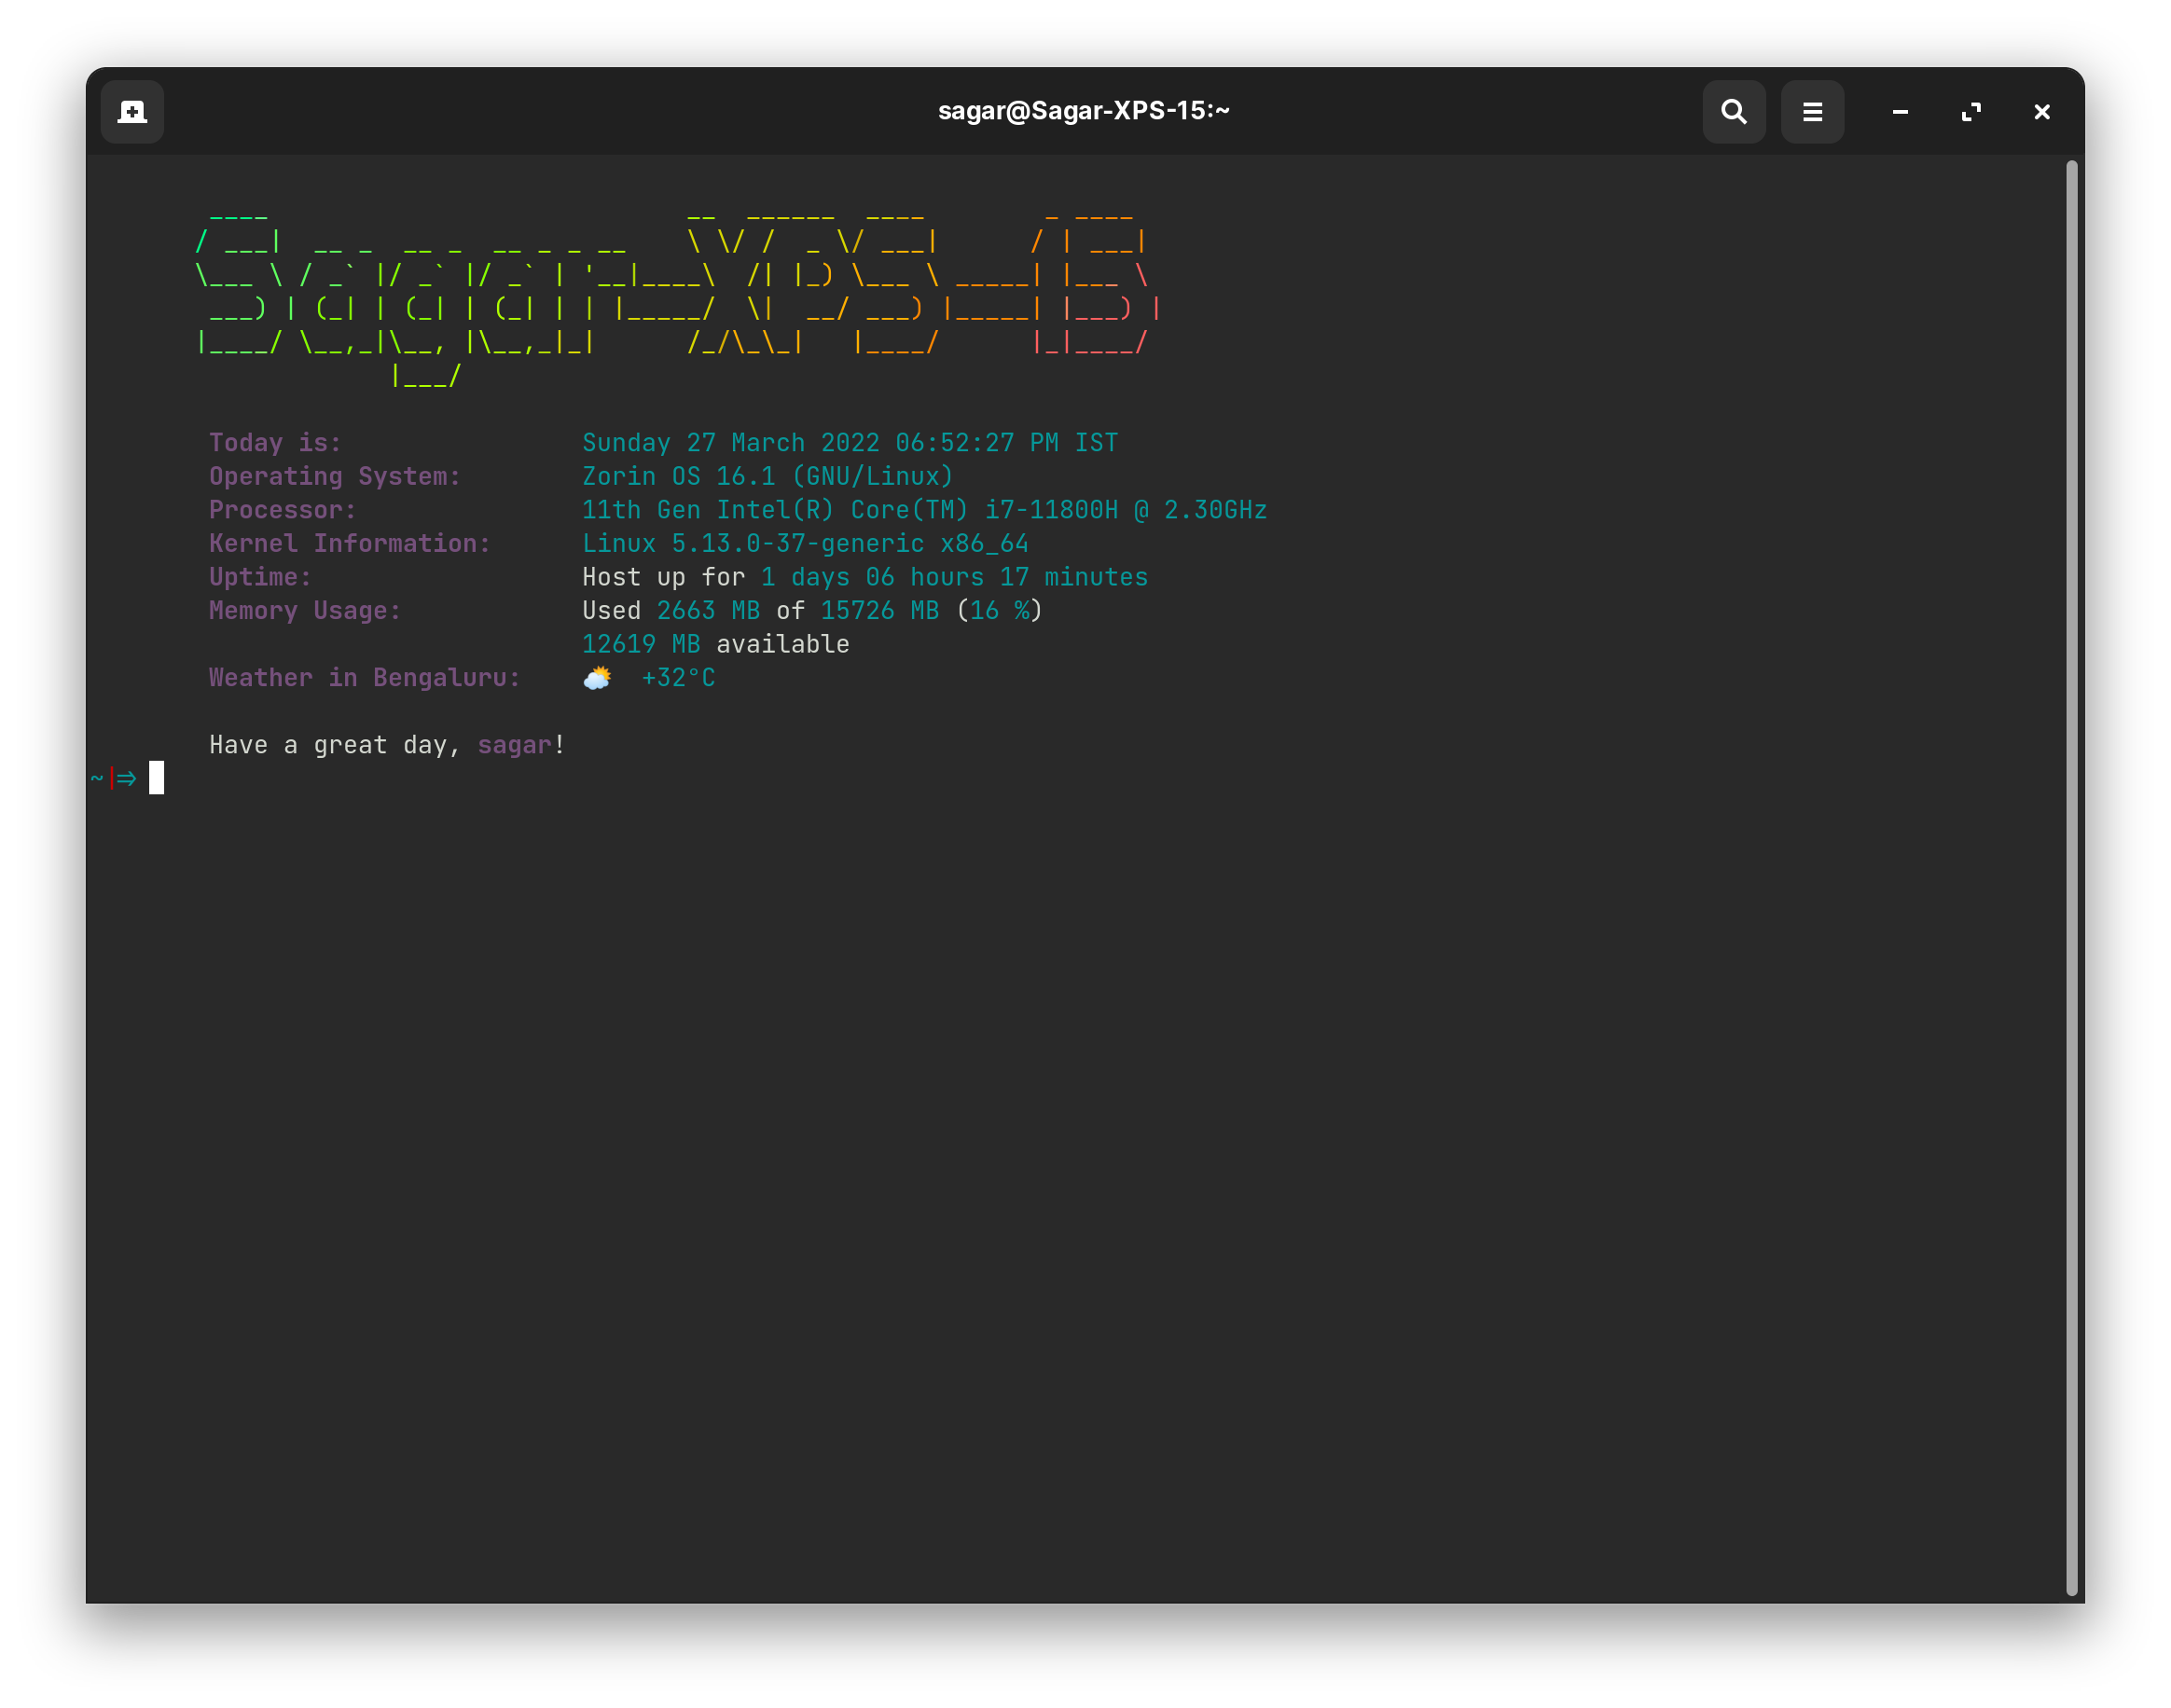Click the white block cursor at the prompt
Screen dimensions: 2171x1708
pyautogui.click(x=156, y=777)
